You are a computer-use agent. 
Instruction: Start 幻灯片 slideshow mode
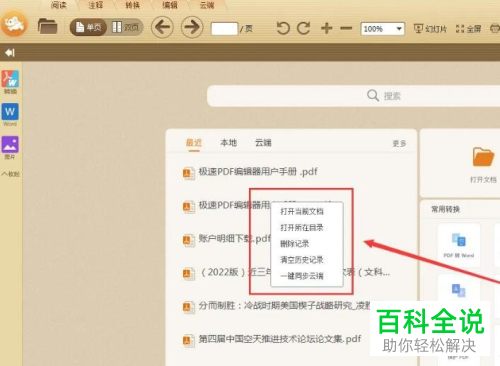430,29
